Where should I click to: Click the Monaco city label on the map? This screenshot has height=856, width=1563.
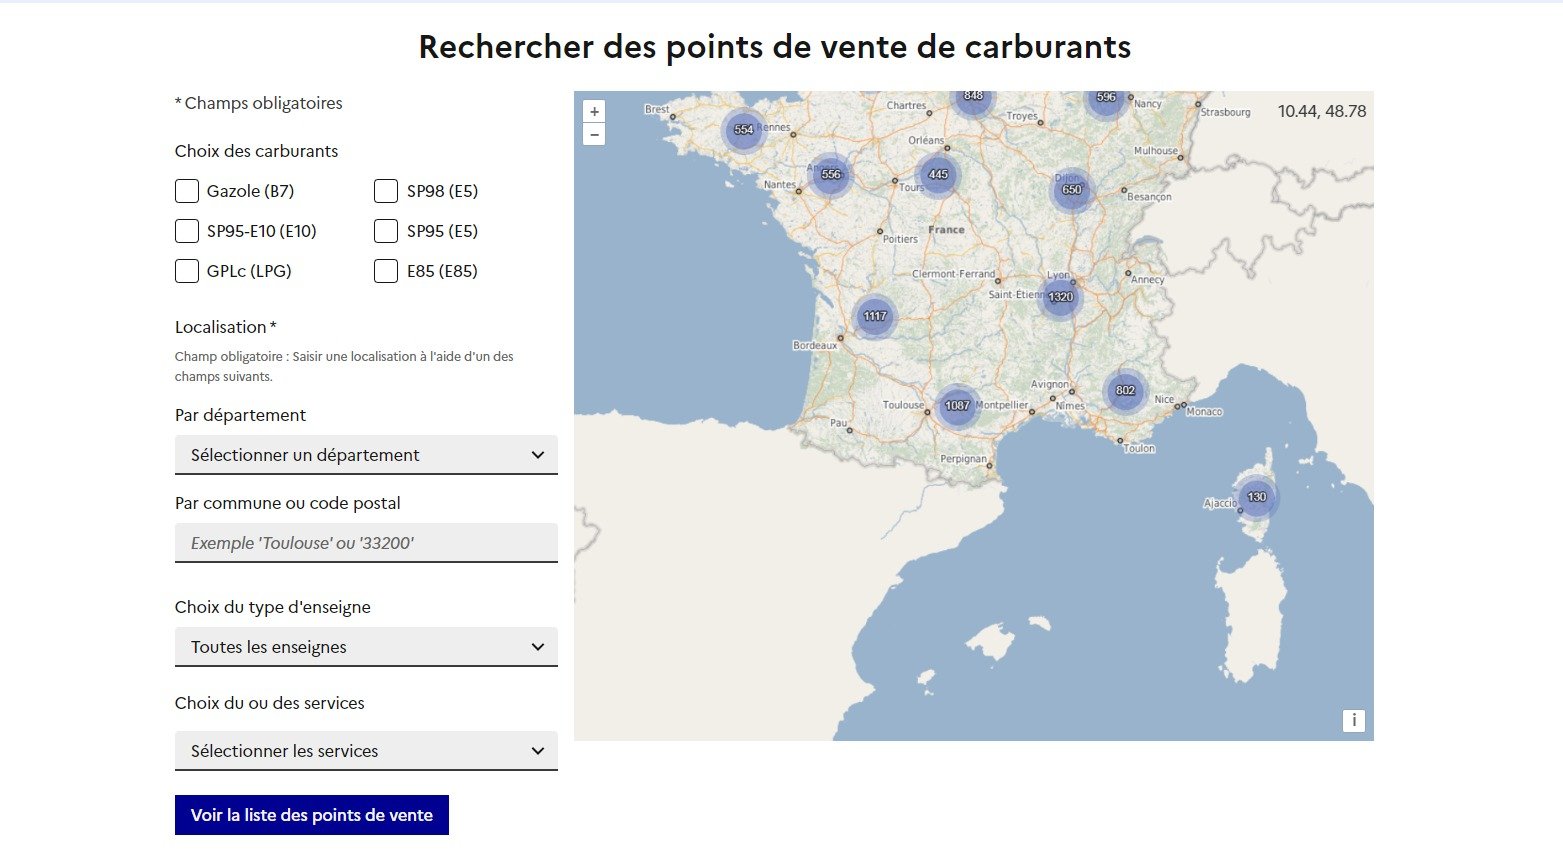1204,412
